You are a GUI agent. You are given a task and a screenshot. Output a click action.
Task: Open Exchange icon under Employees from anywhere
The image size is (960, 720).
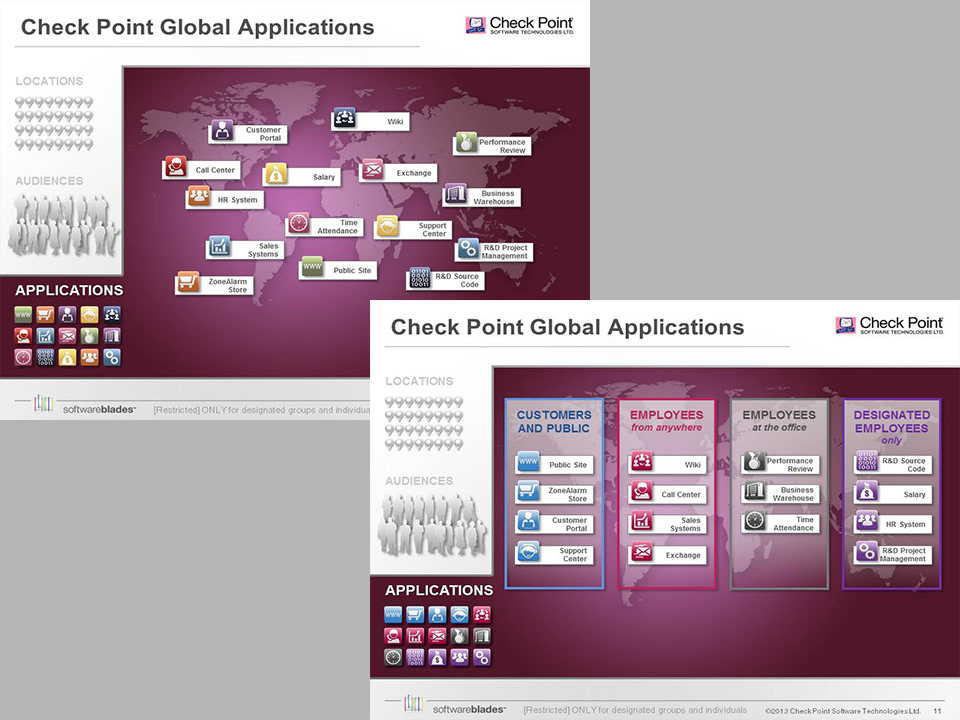[641, 552]
